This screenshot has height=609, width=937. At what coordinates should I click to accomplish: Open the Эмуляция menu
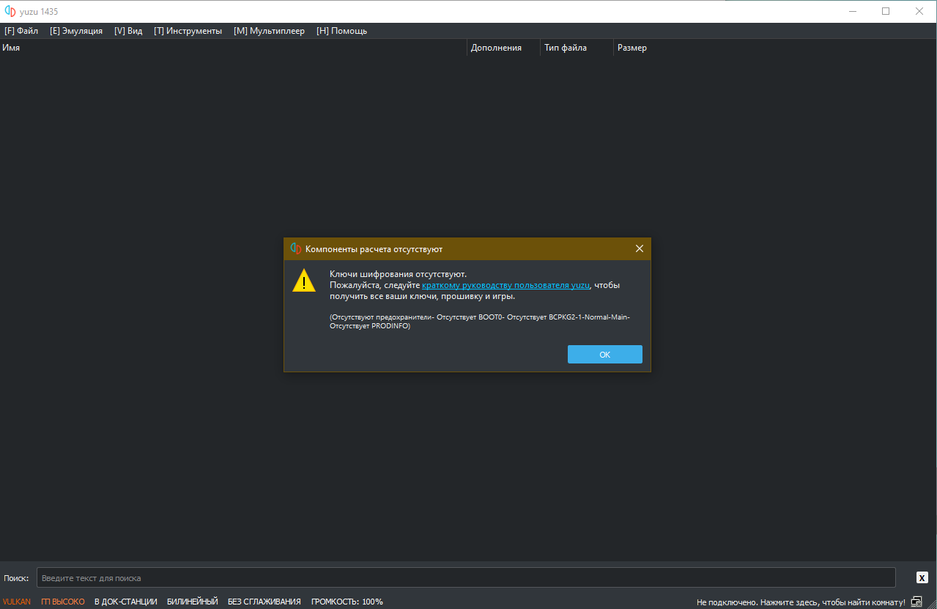[76, 31]
